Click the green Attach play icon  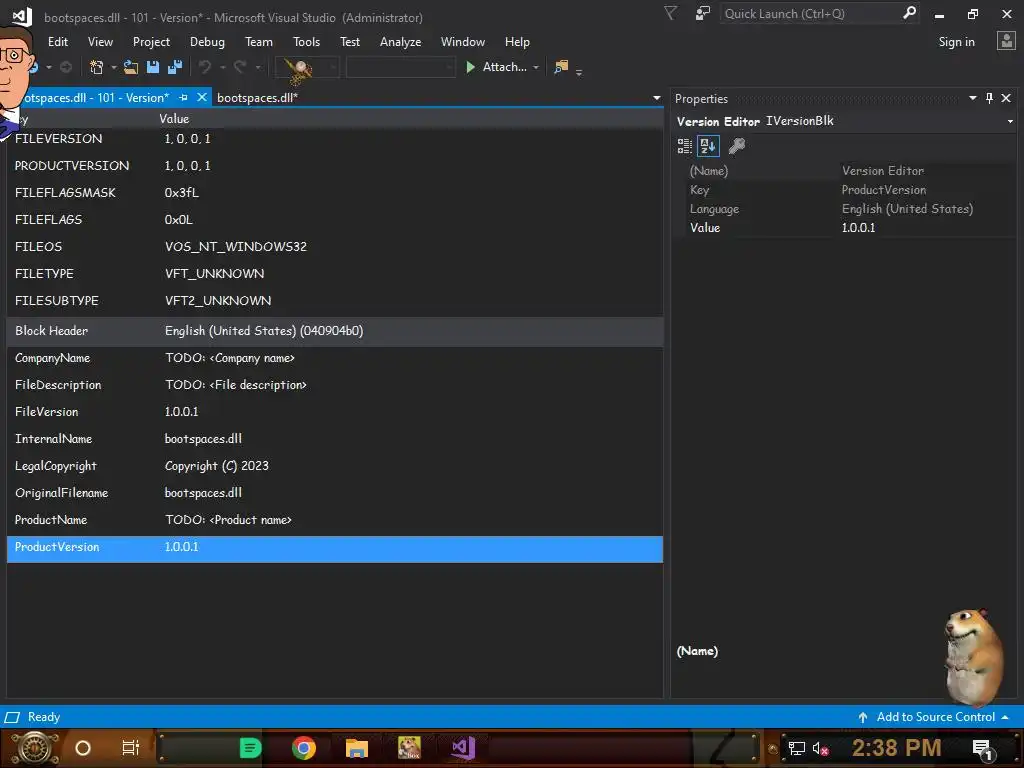point(470,67)
